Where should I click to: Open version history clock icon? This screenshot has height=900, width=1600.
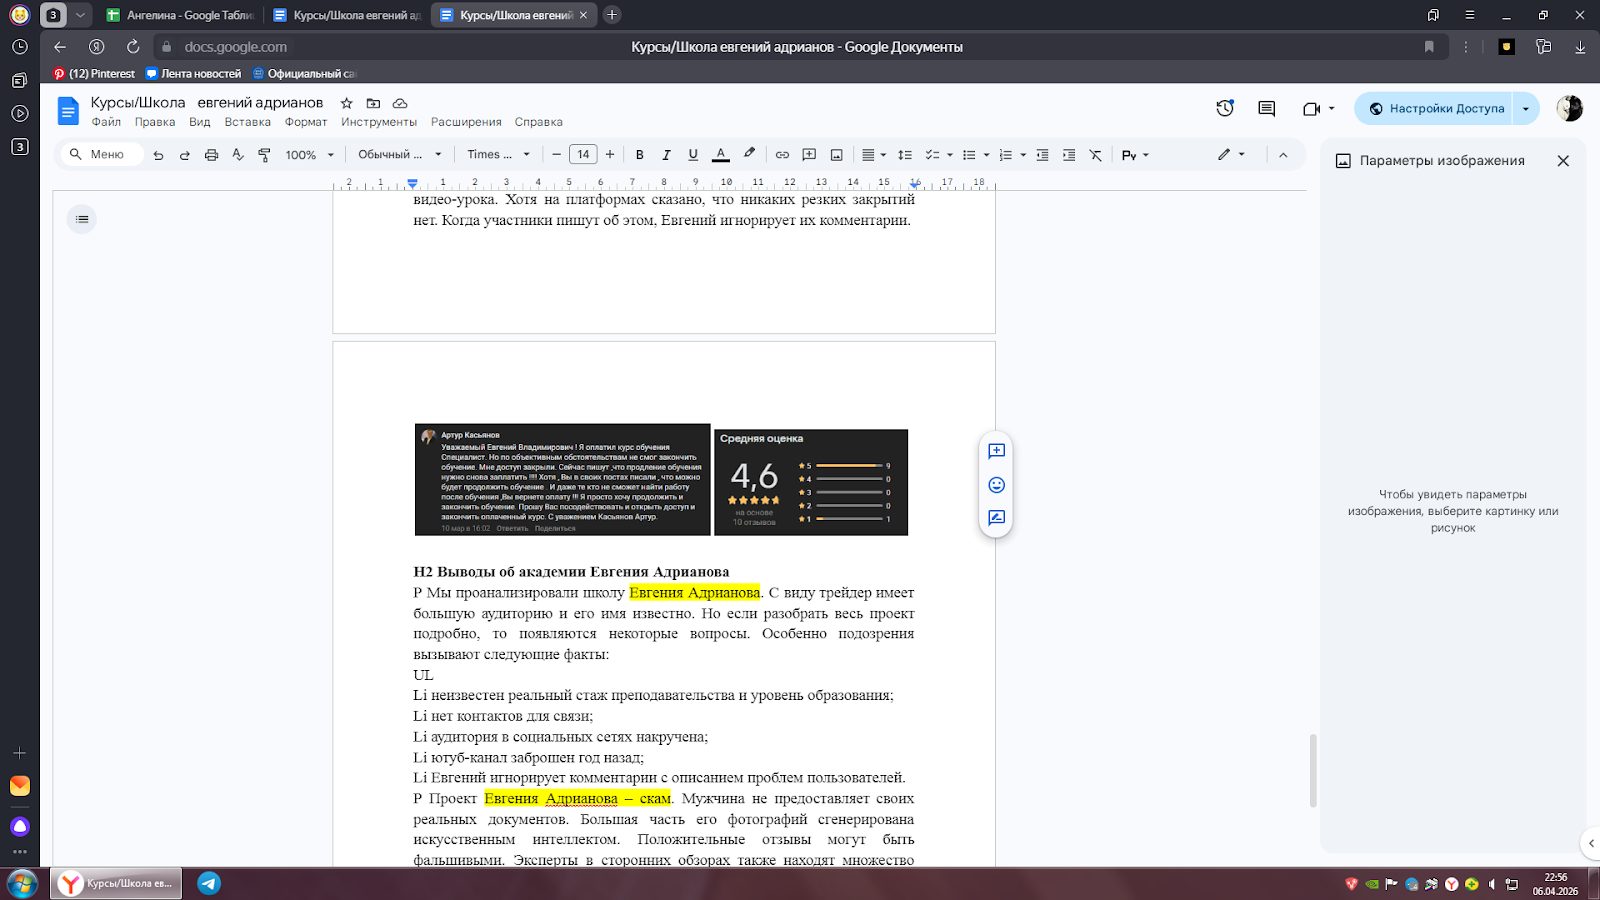1225,108
